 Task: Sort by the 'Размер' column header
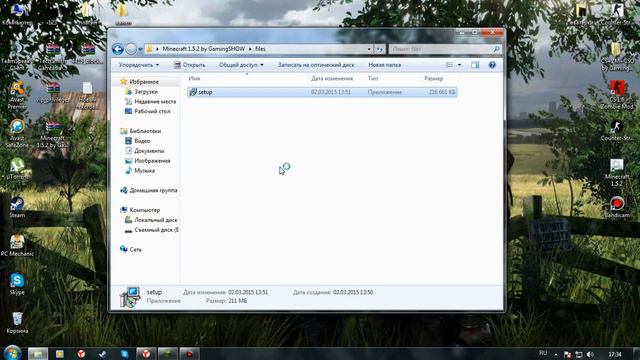click(x=433, y=78)
